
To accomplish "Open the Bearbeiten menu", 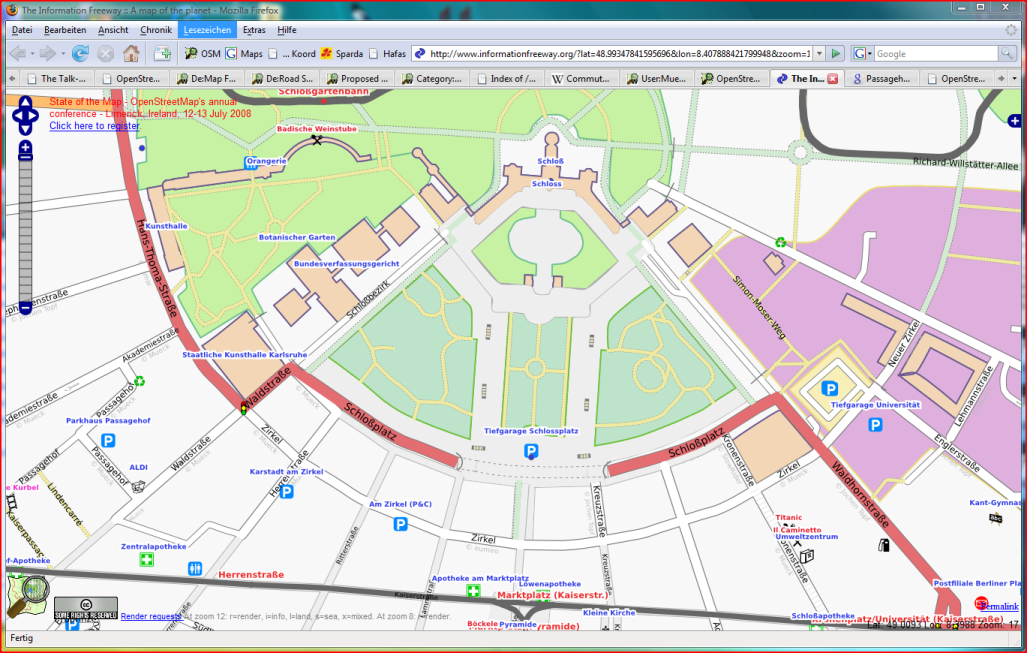I will click(65, 29).
